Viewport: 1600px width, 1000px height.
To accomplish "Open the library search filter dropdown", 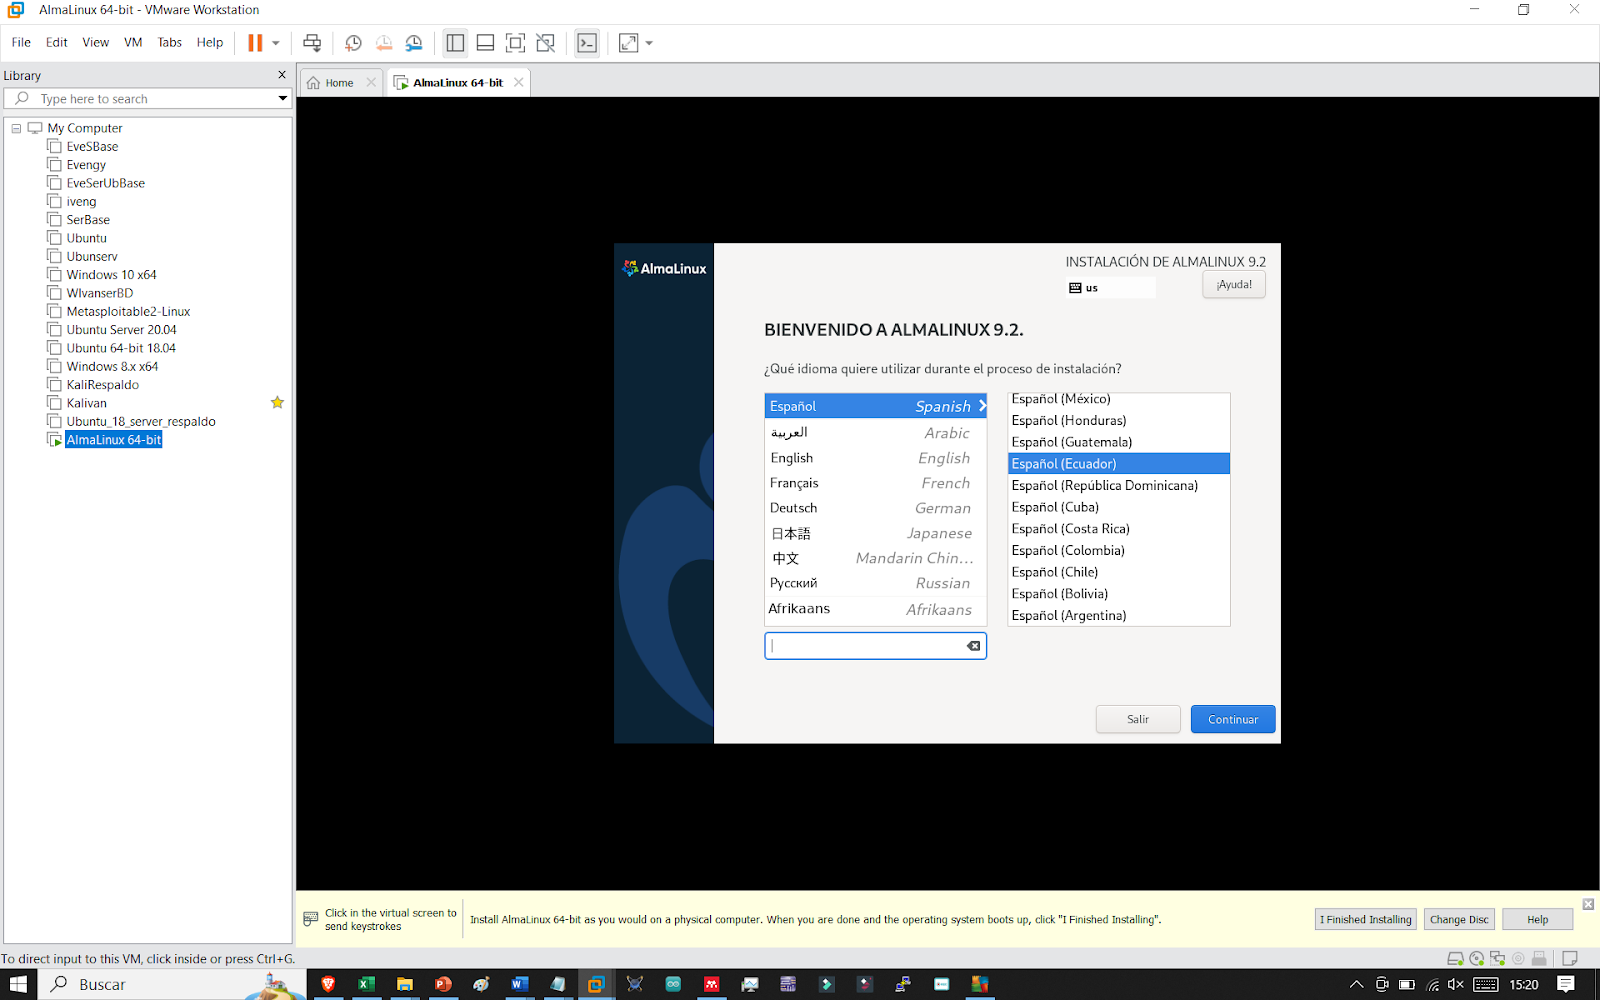I will point(283,98).
